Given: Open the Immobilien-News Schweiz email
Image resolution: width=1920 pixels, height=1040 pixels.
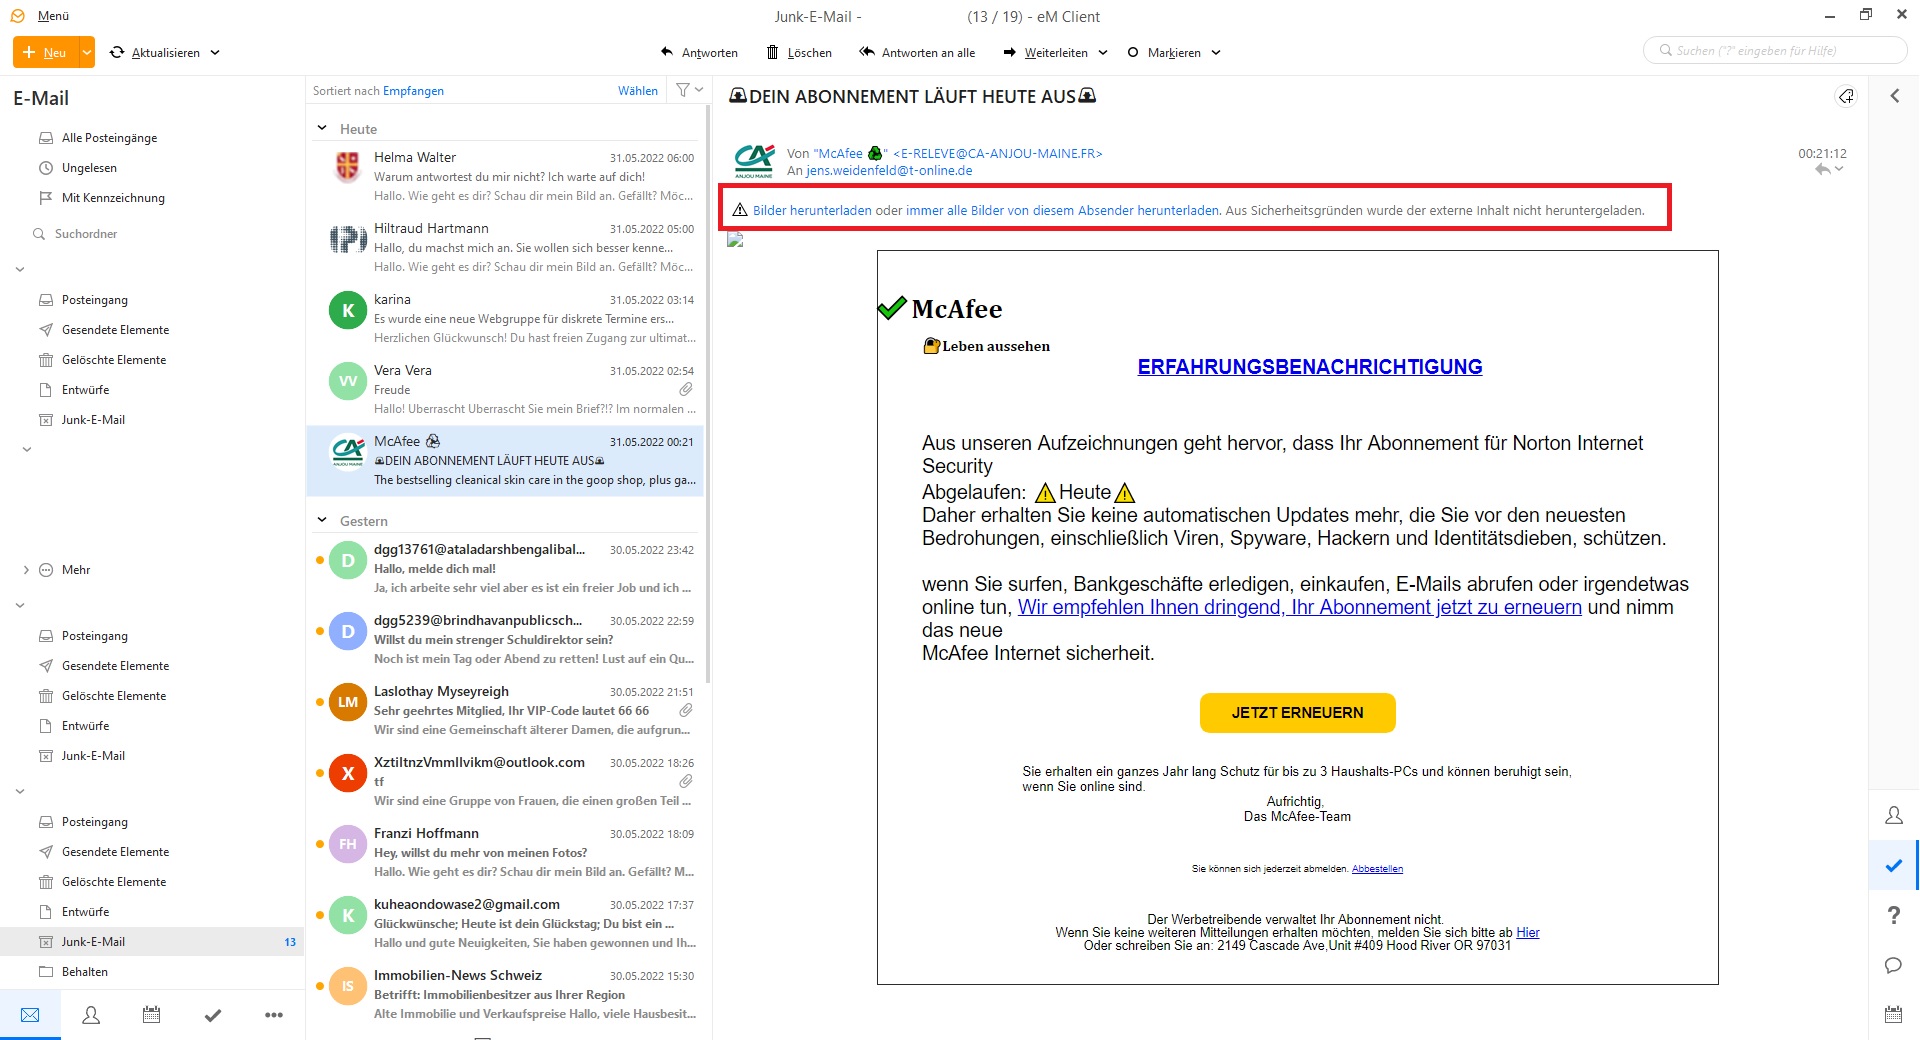Looking at the screenshot, I should (505, 995).
